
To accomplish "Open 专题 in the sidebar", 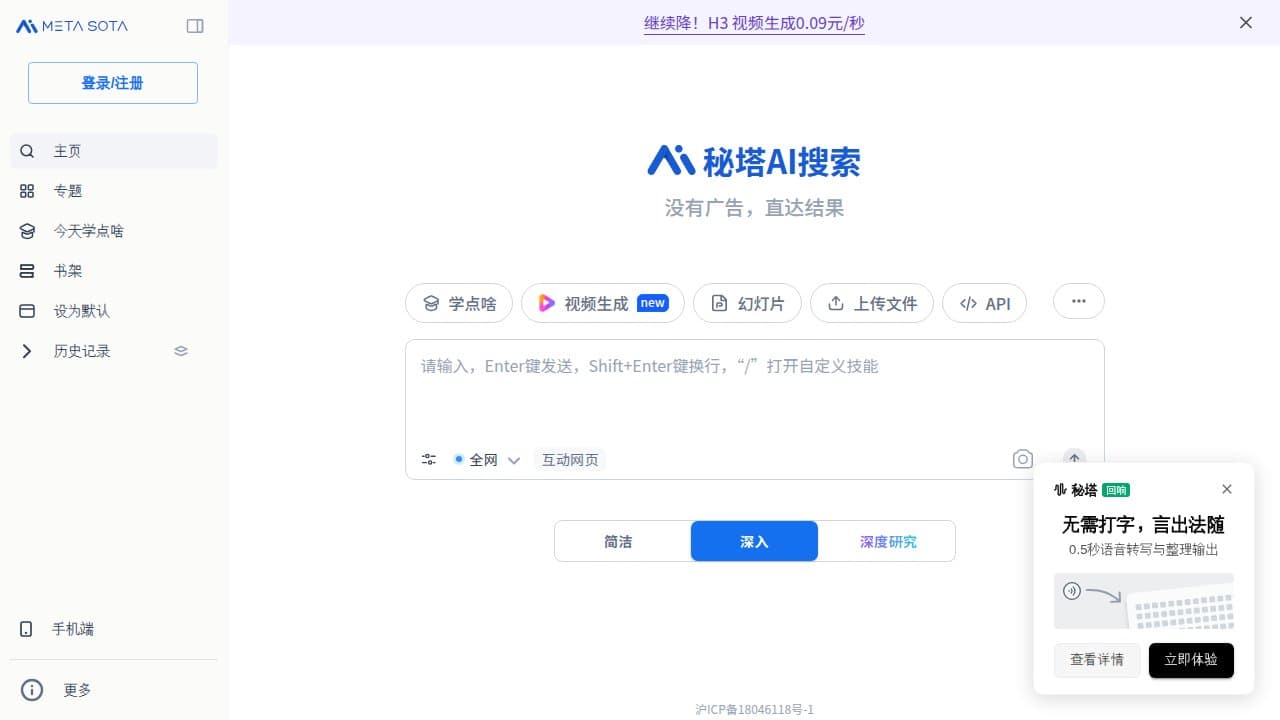I will pyautogui.click(x=114, y=191).
